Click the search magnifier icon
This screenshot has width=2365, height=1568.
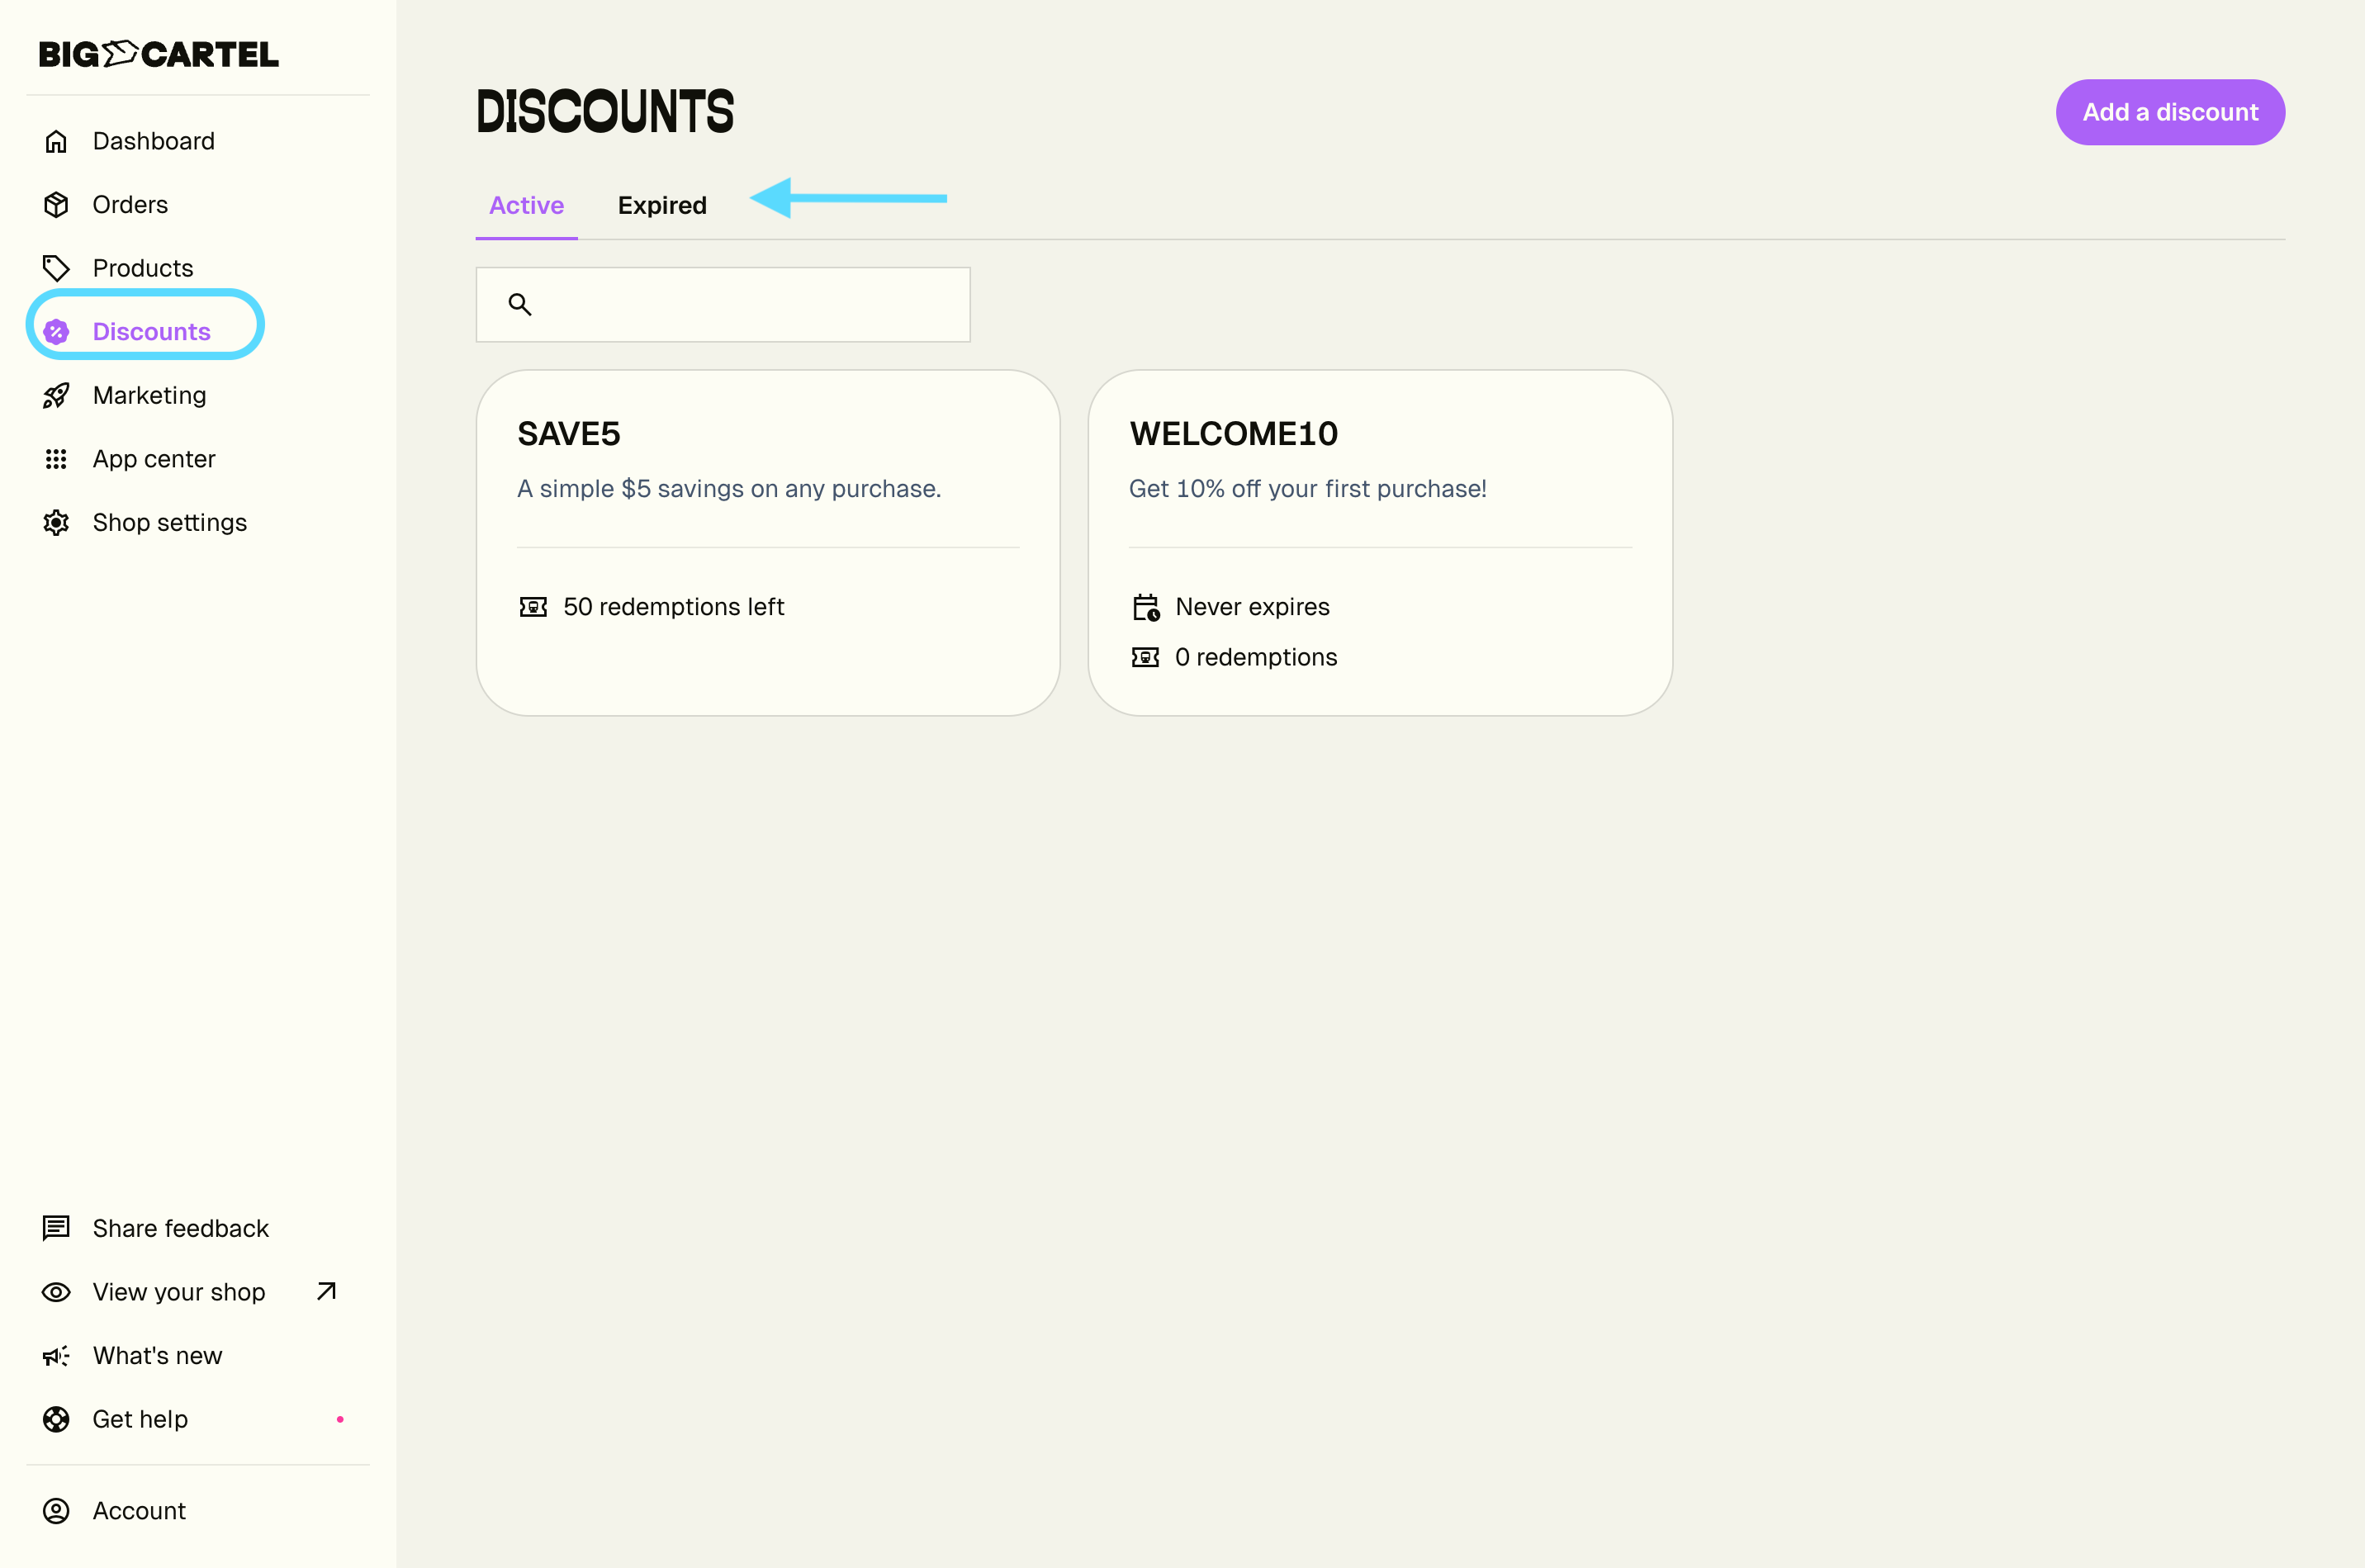click(519, 304)
